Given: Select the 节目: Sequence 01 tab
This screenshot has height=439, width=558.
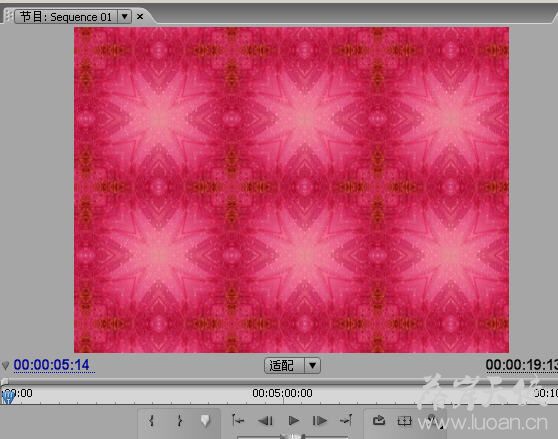Looking at the screenshot, I should (x=66, y=17).
